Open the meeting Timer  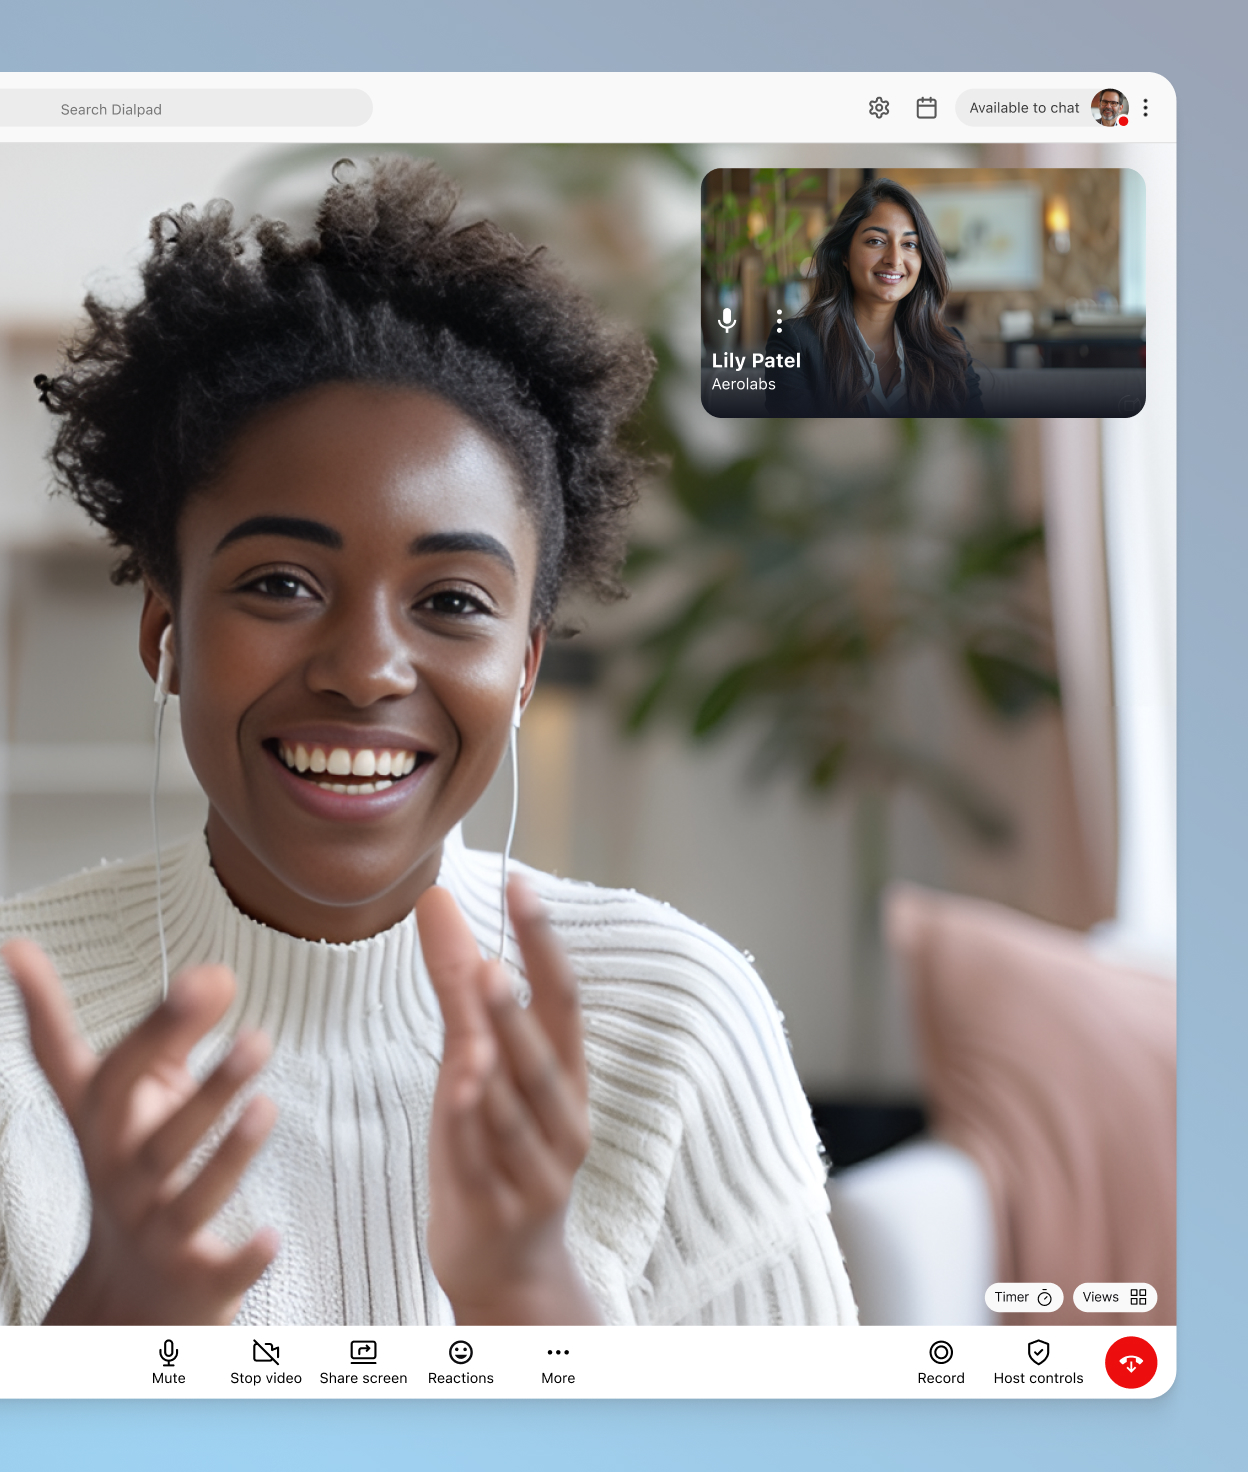point(1022,1297)
